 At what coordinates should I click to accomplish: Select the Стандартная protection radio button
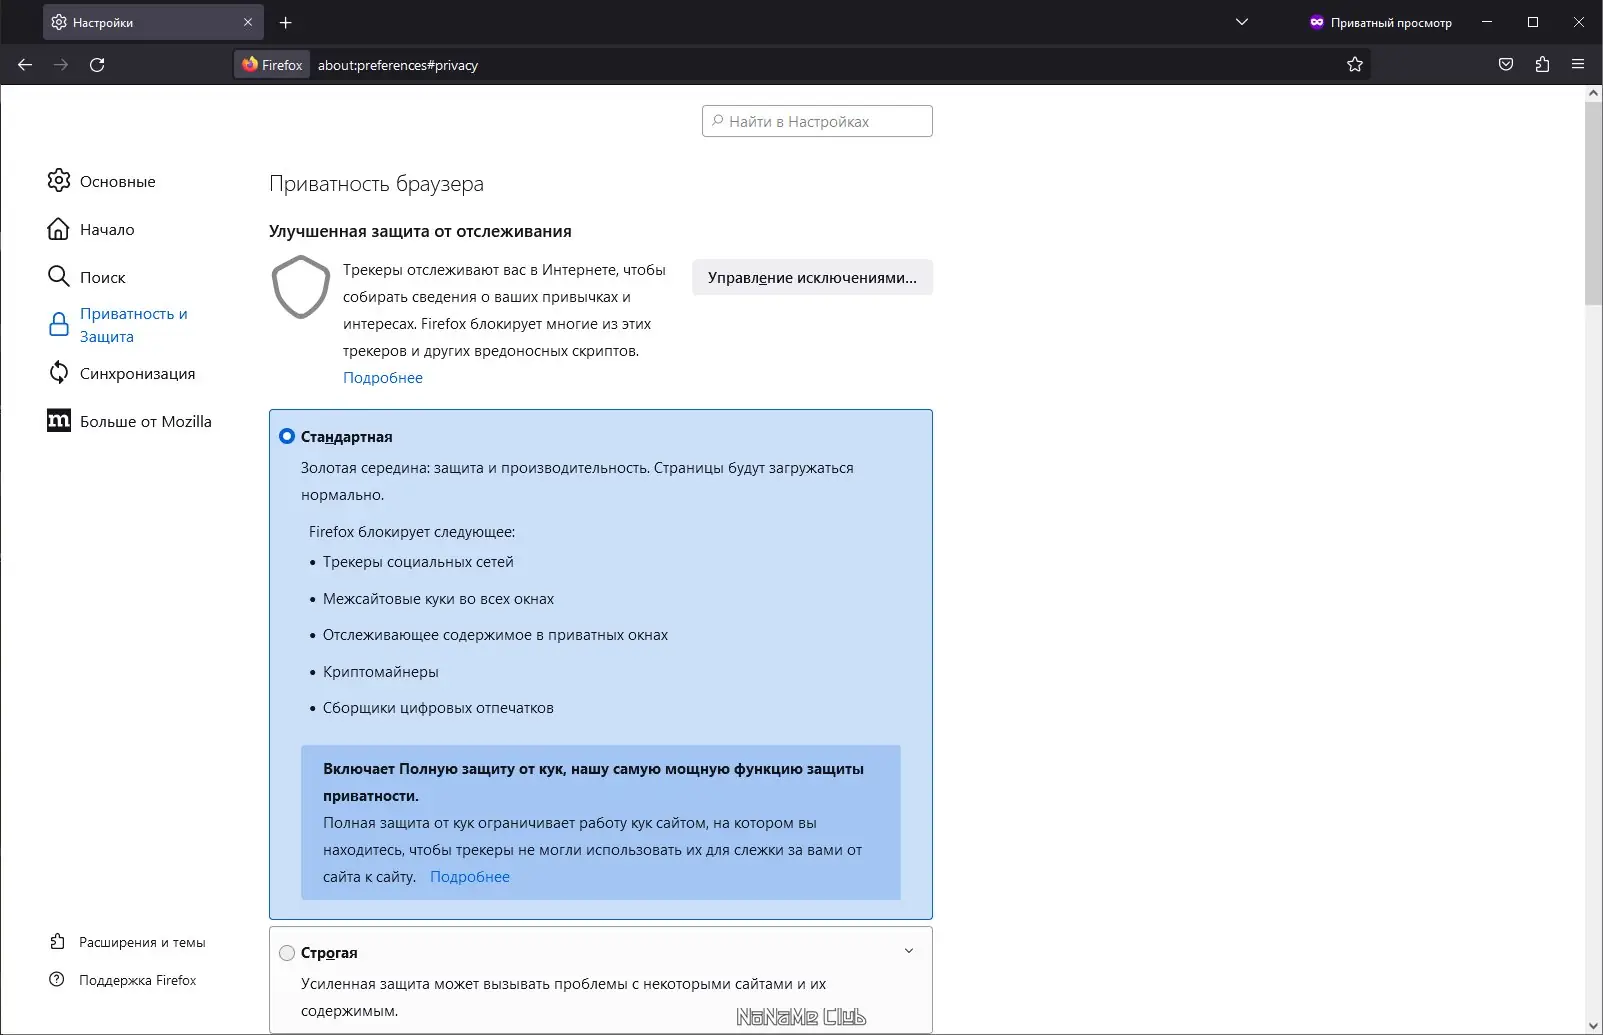click(287, 436)
